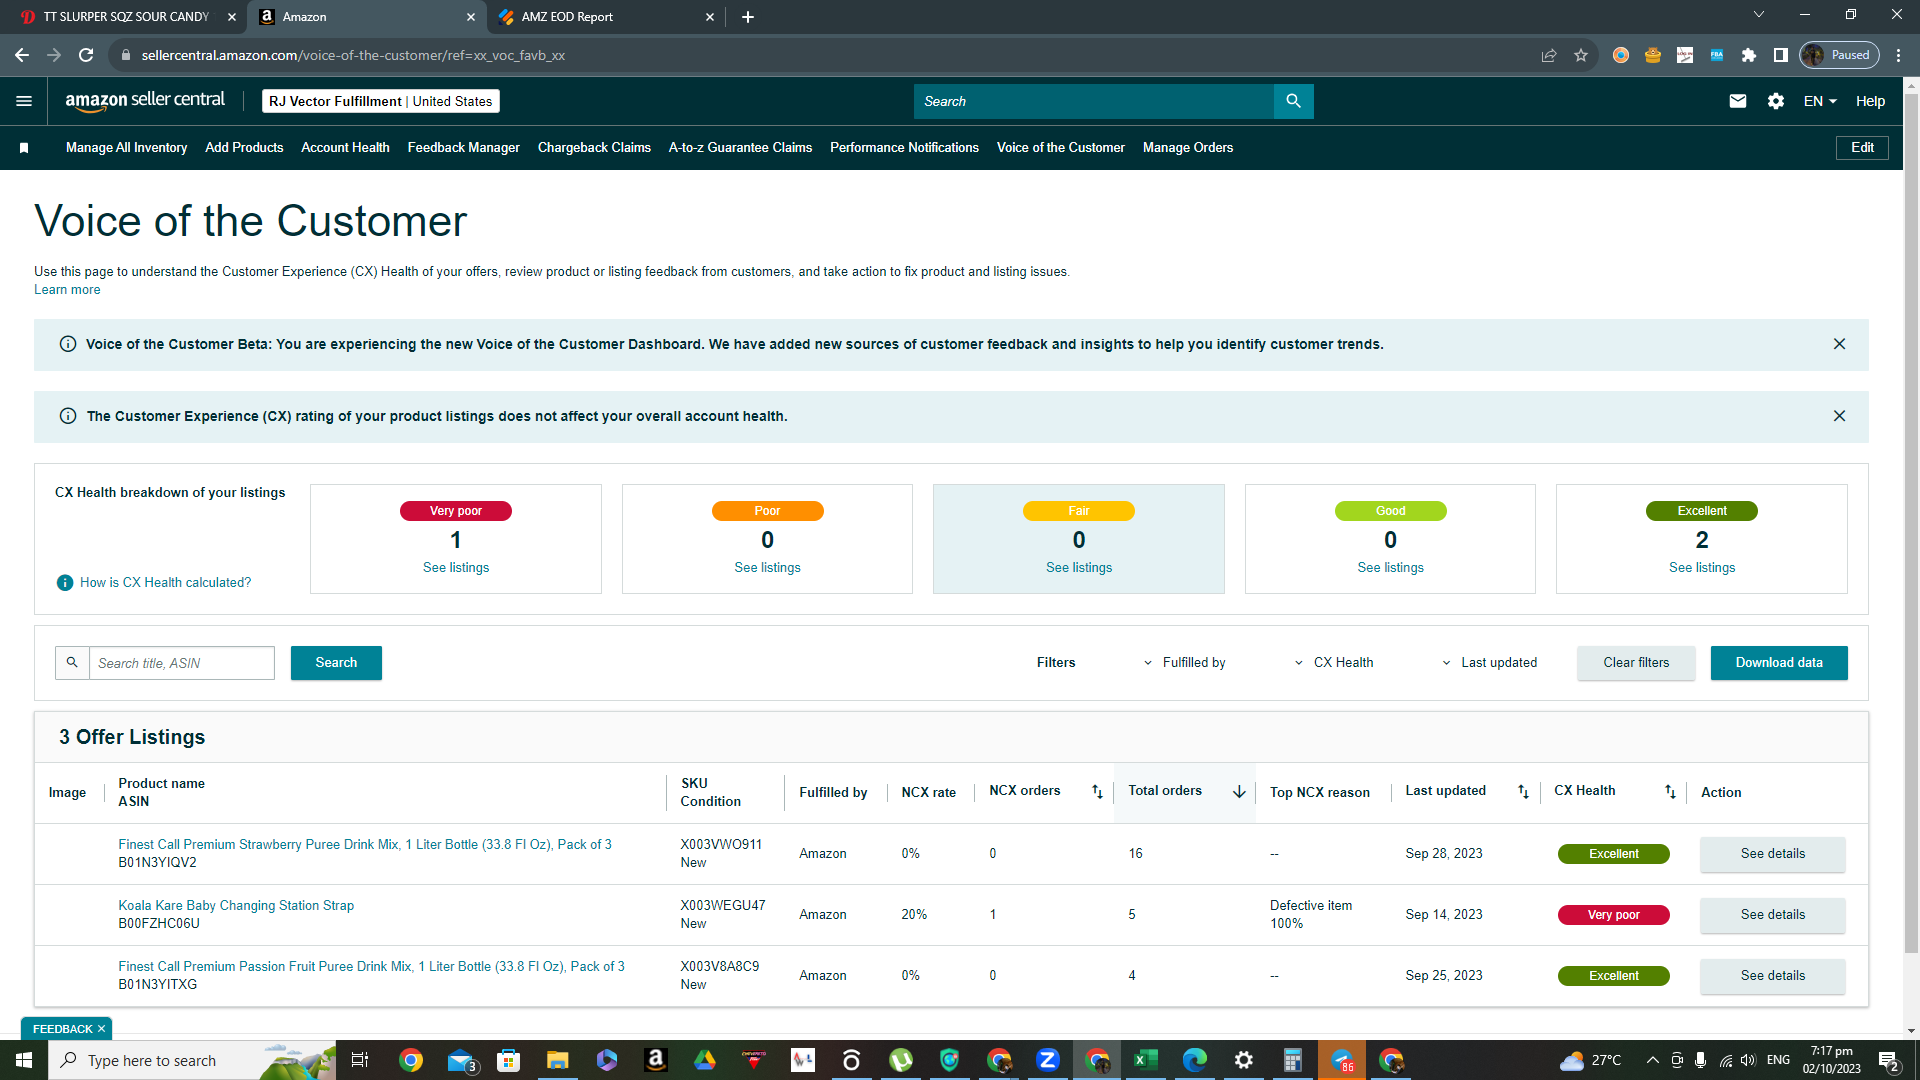
Task: Open the tab search chevron in Chrome
Action: pyautogui.click(x=1759, y=15)
